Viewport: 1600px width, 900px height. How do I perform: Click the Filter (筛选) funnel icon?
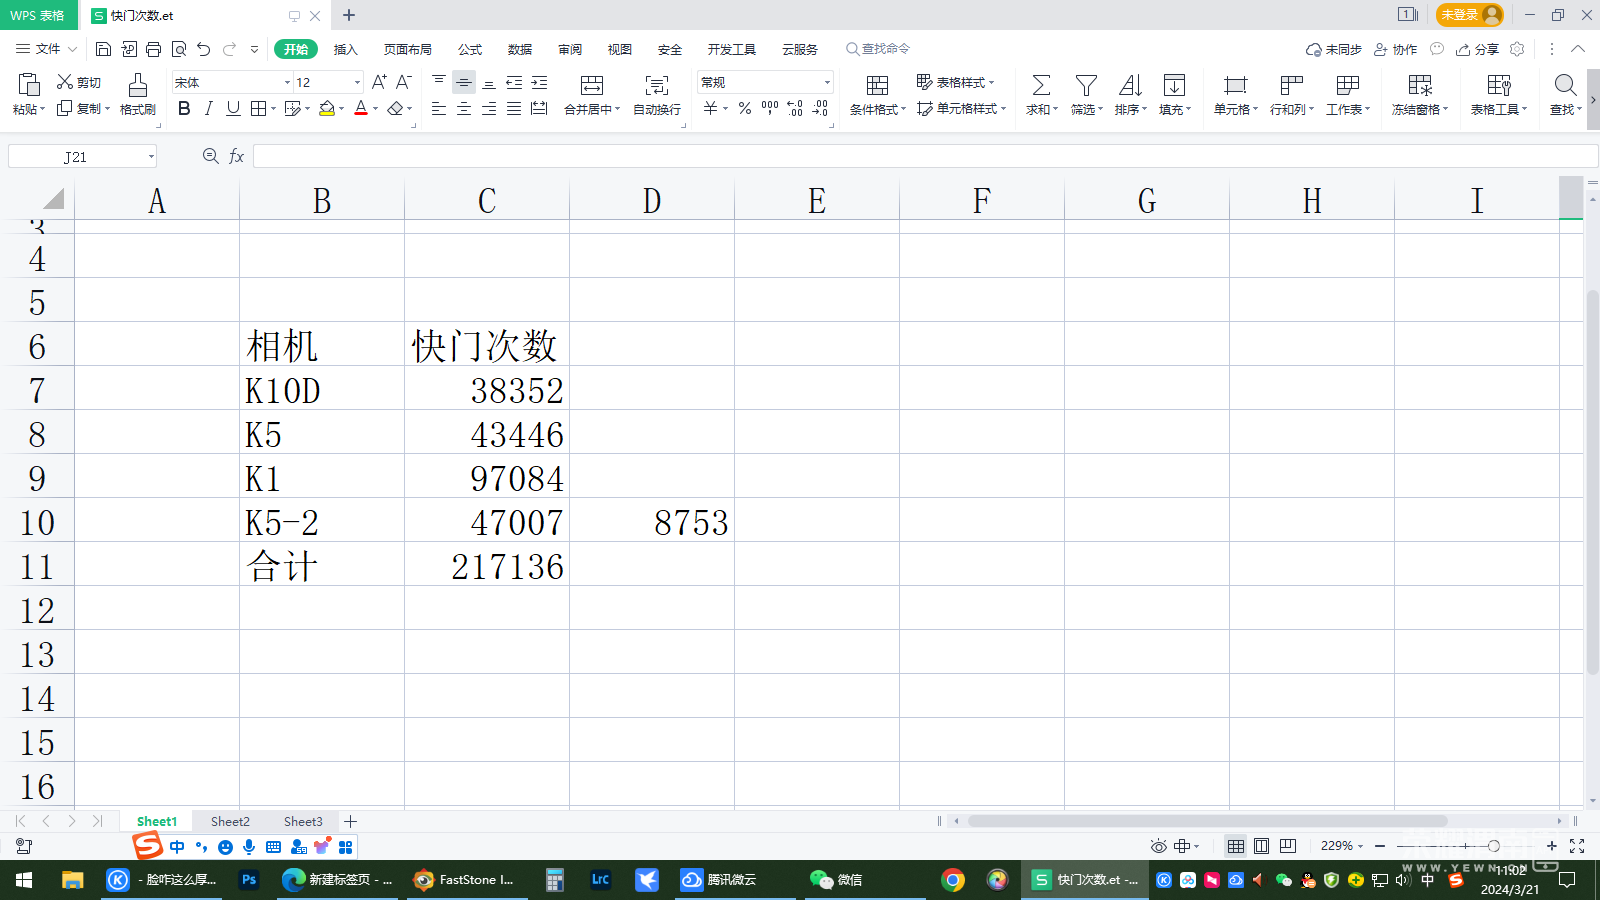coord(1086,86)
